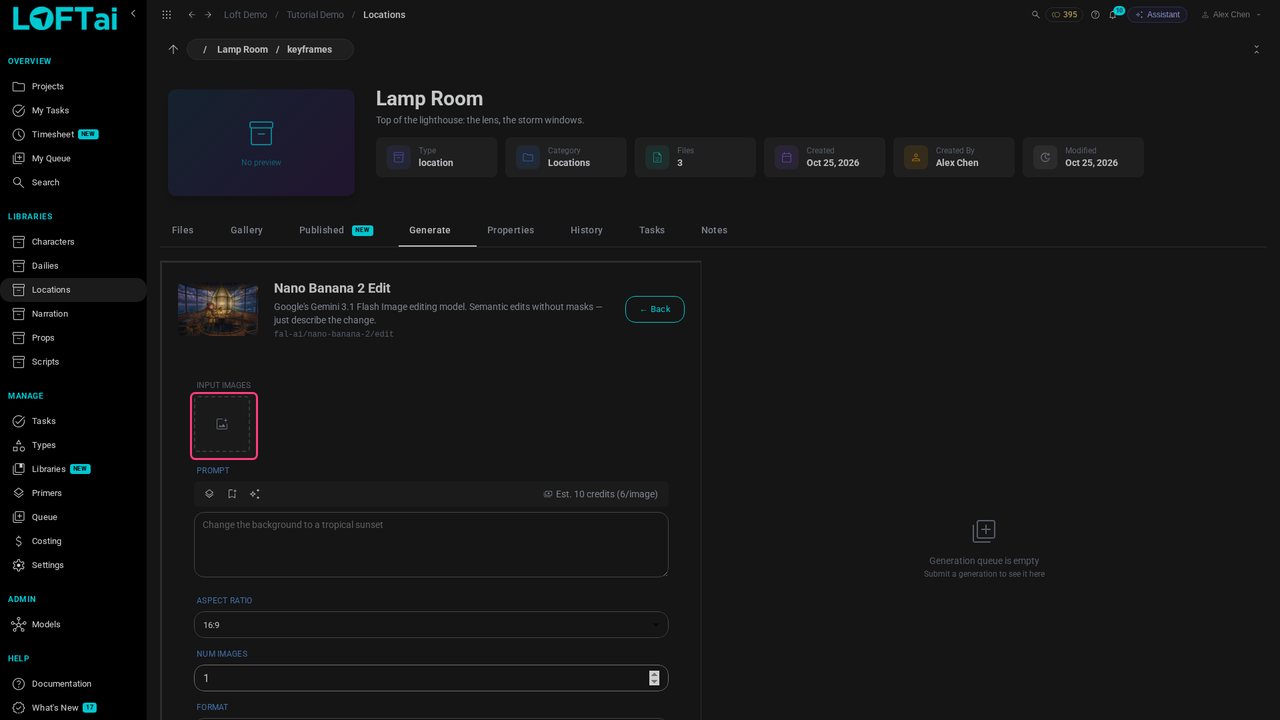Add an input image via the upload box
This screenshot has width=1280, height=720.
(x=222, y=424)
